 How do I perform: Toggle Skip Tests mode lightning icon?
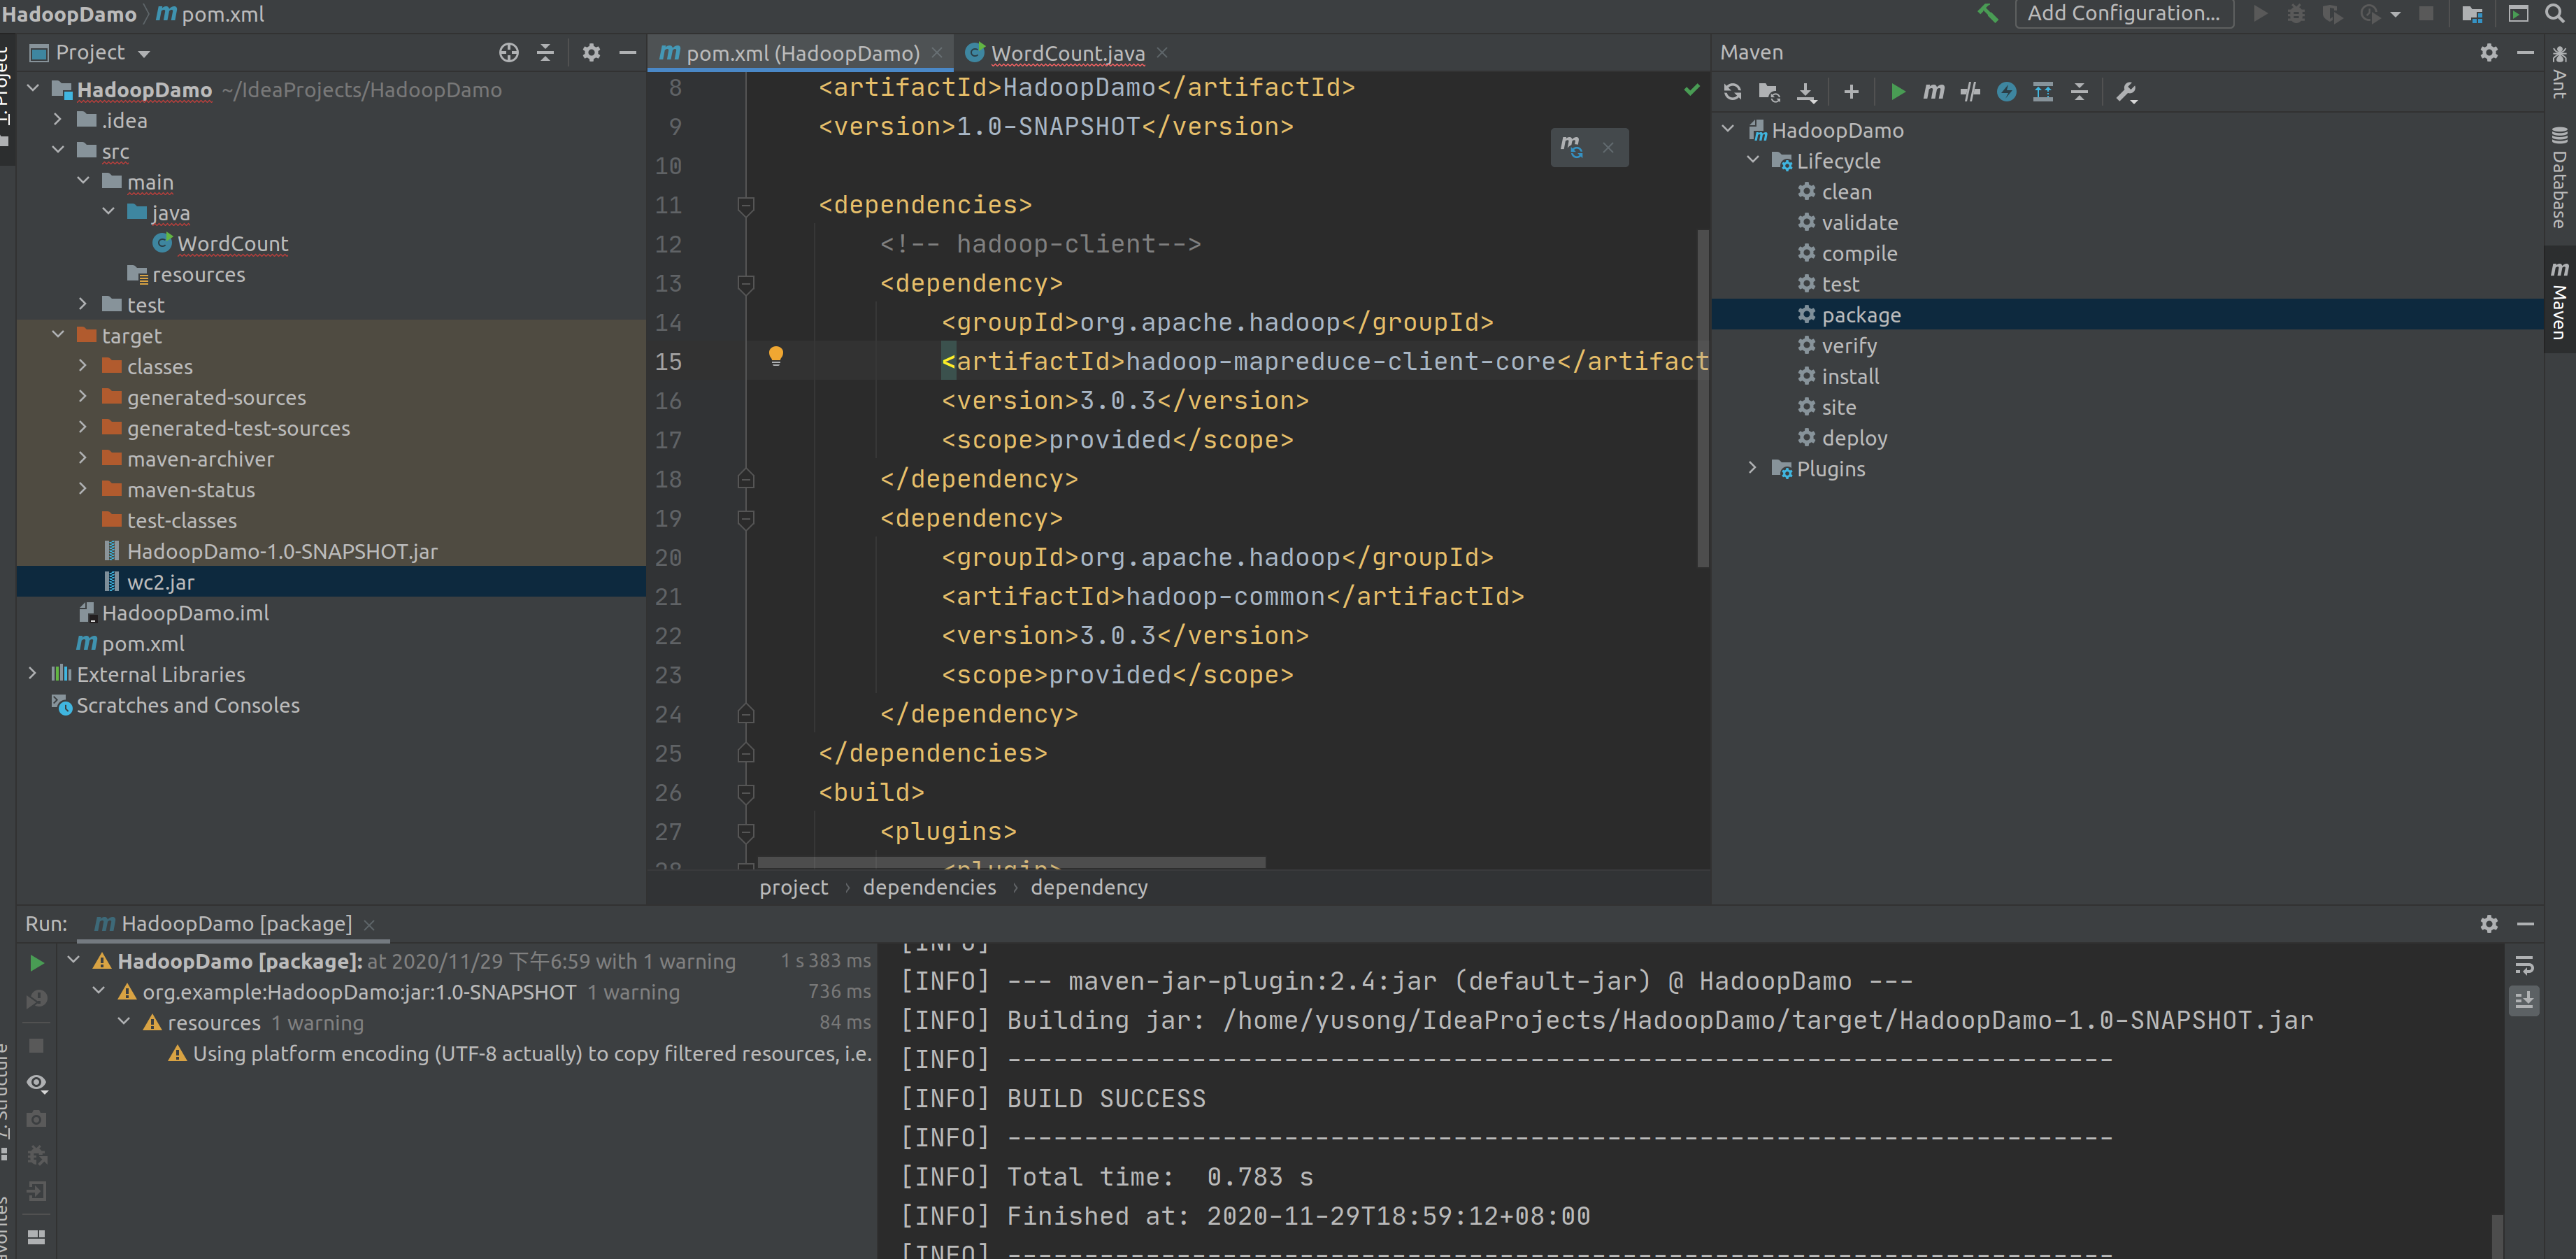(2006, 92)
